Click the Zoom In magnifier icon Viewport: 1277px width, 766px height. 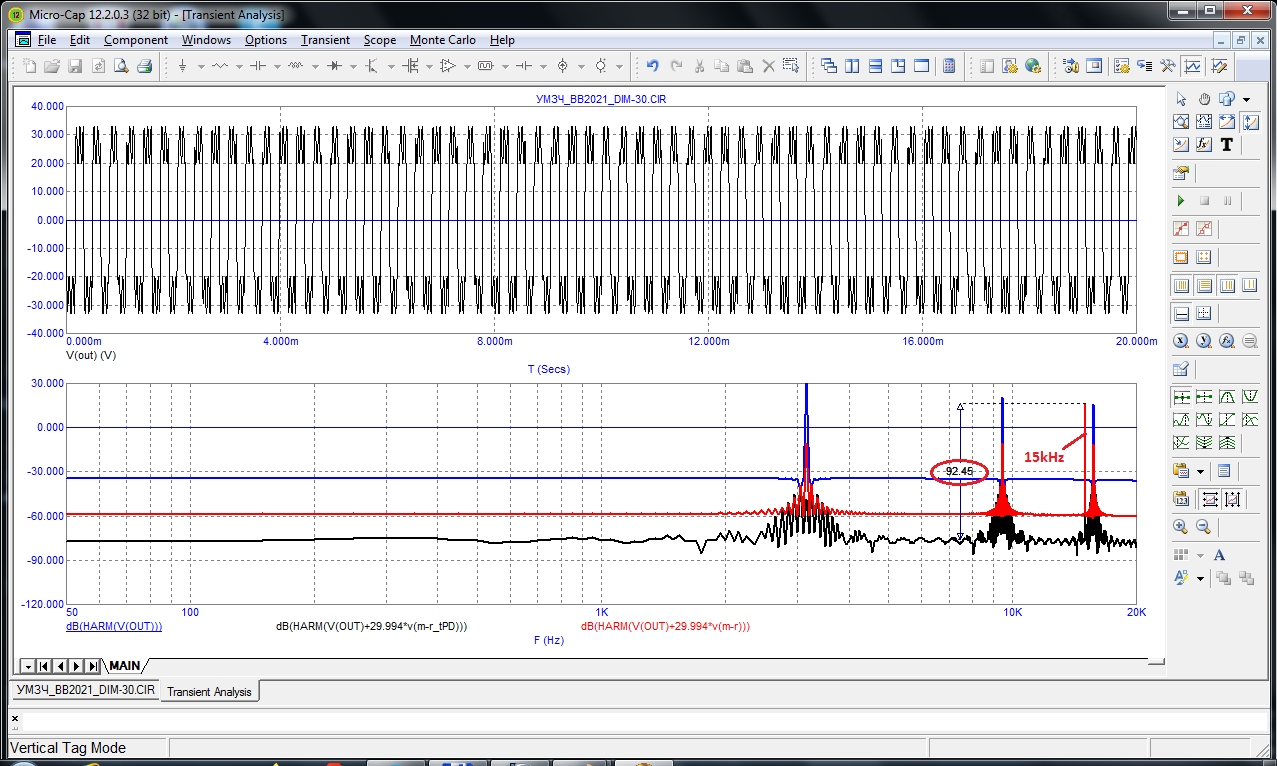pyautogui.click(x=1181, y=526)
